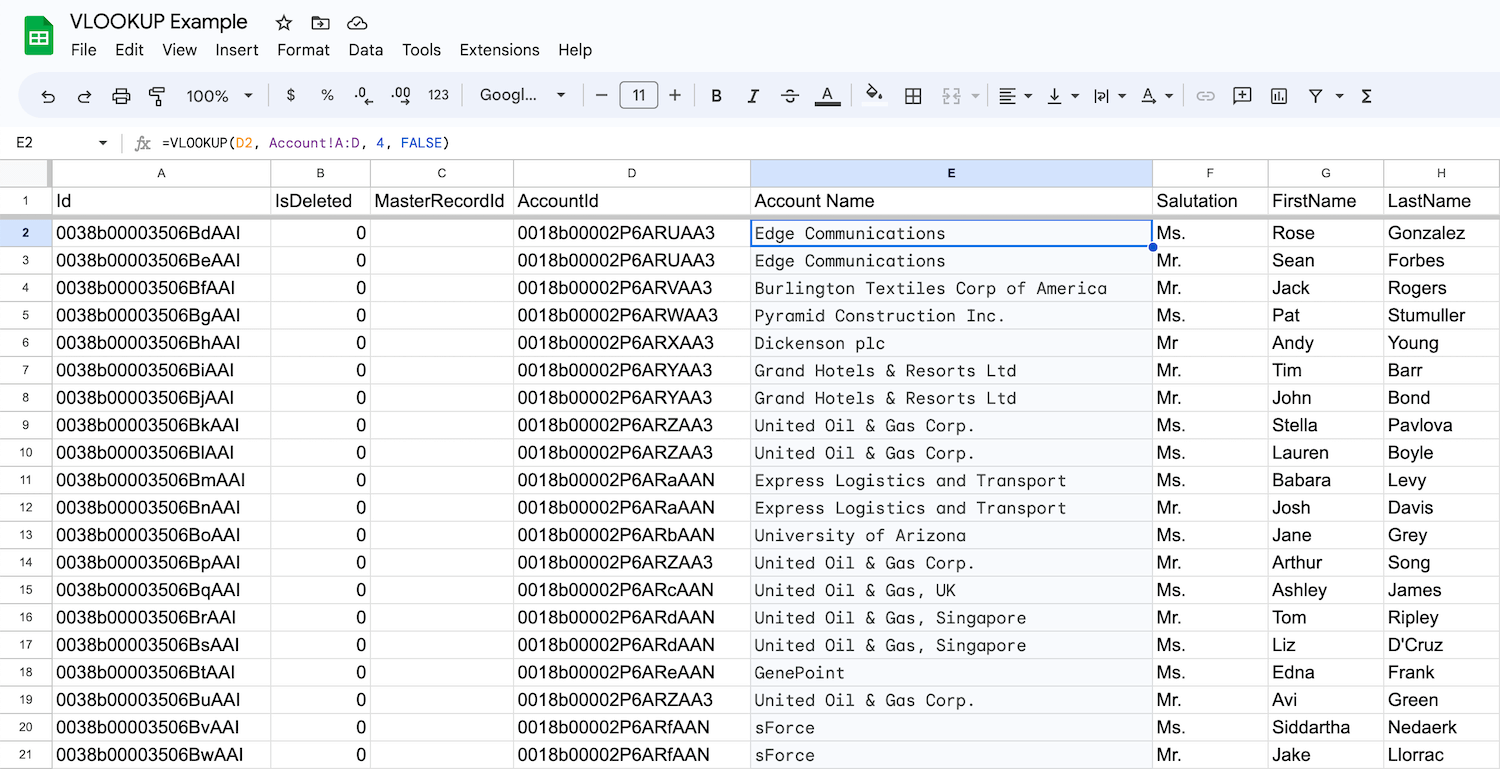Select column E header
1500x769 pixels.
(x=951, y=173)
